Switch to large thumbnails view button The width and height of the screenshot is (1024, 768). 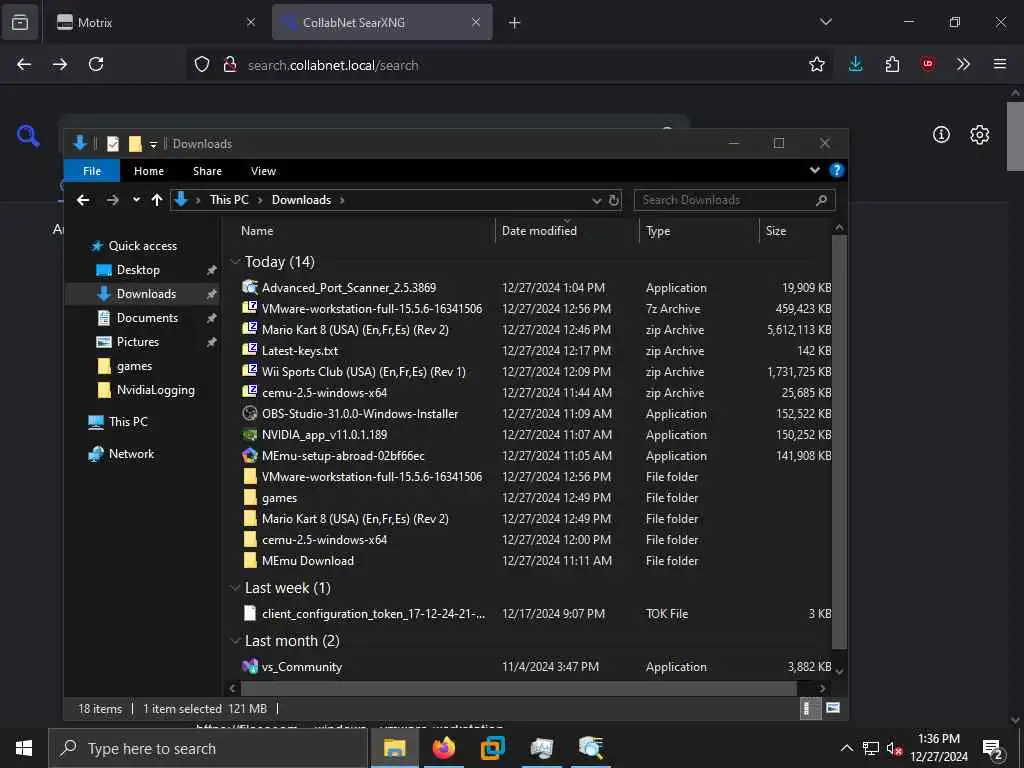click(833, 708)
